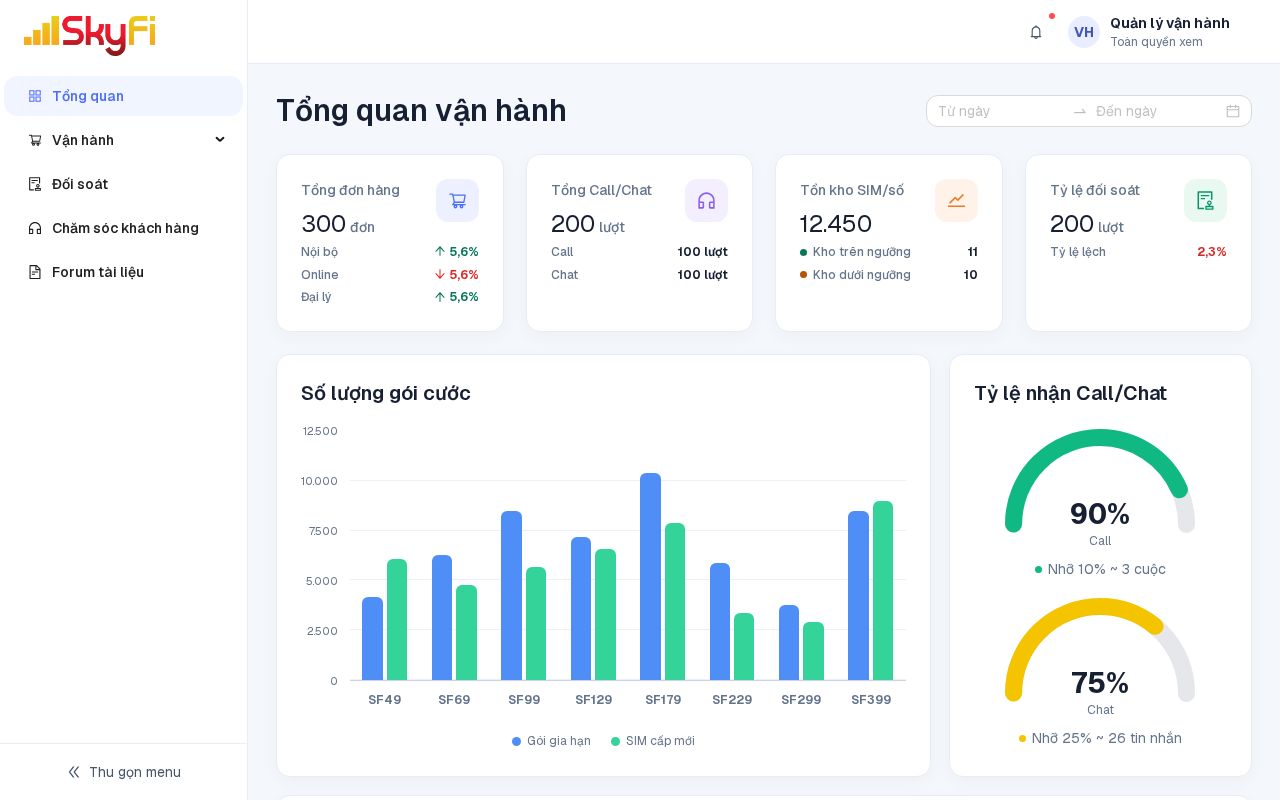Screen dimensions: 1280x800
Task: Click the Quản lý vận hành profile name
Action: tap(1170, 23)
